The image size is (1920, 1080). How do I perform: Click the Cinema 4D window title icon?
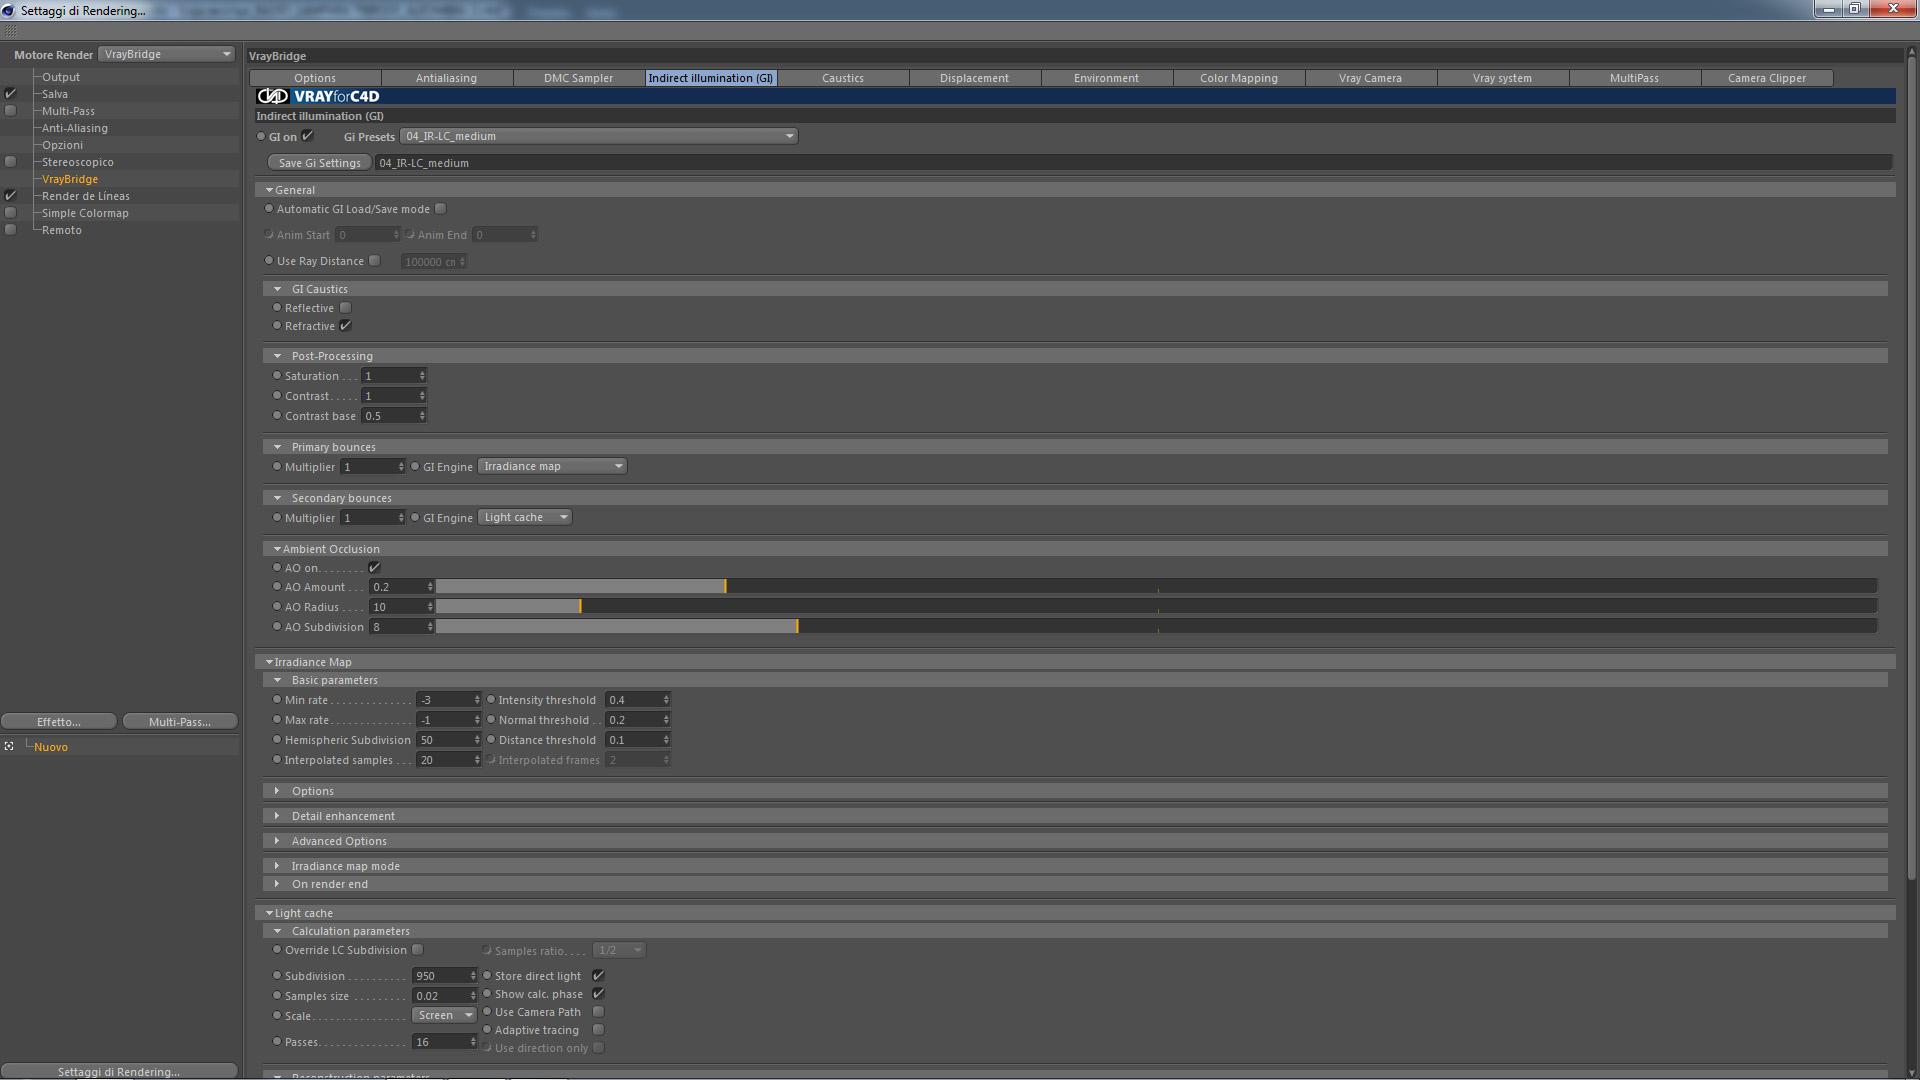[x=9, y=10]
